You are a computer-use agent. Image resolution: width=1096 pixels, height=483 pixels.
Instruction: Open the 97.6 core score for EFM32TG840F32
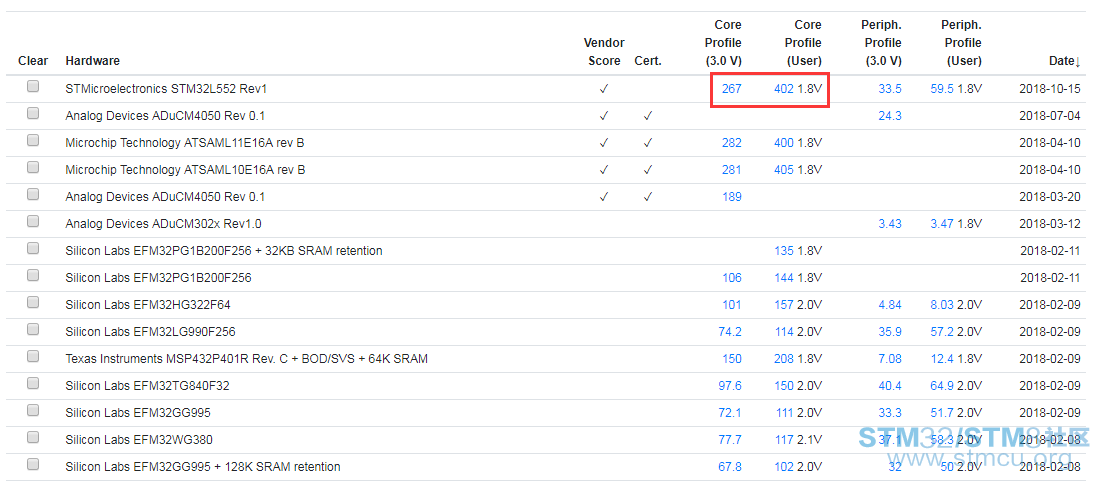click(x=730, y=385)
